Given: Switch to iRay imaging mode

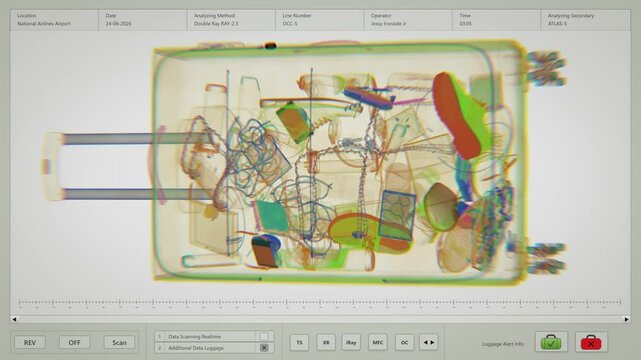Looking at the screenshot, I should (x=351, y=342).
